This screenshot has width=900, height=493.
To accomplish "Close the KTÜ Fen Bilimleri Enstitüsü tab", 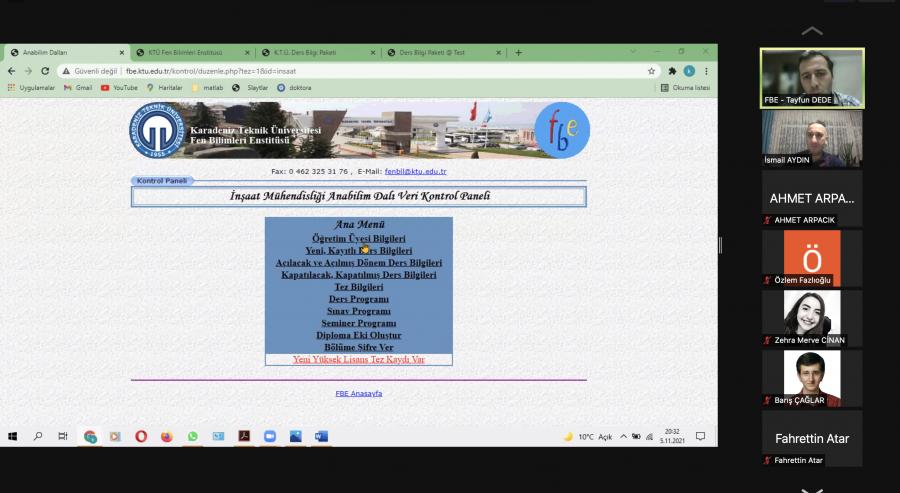I will pos(247,52).
